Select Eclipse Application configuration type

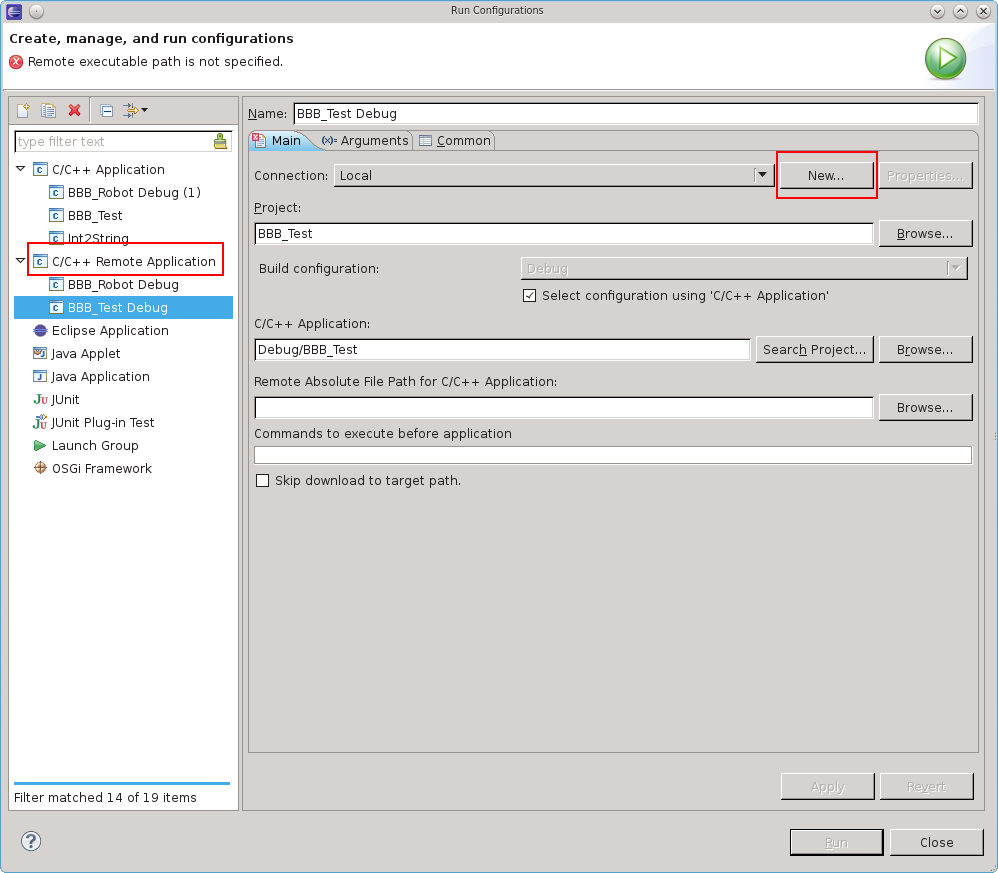(109, 330)
